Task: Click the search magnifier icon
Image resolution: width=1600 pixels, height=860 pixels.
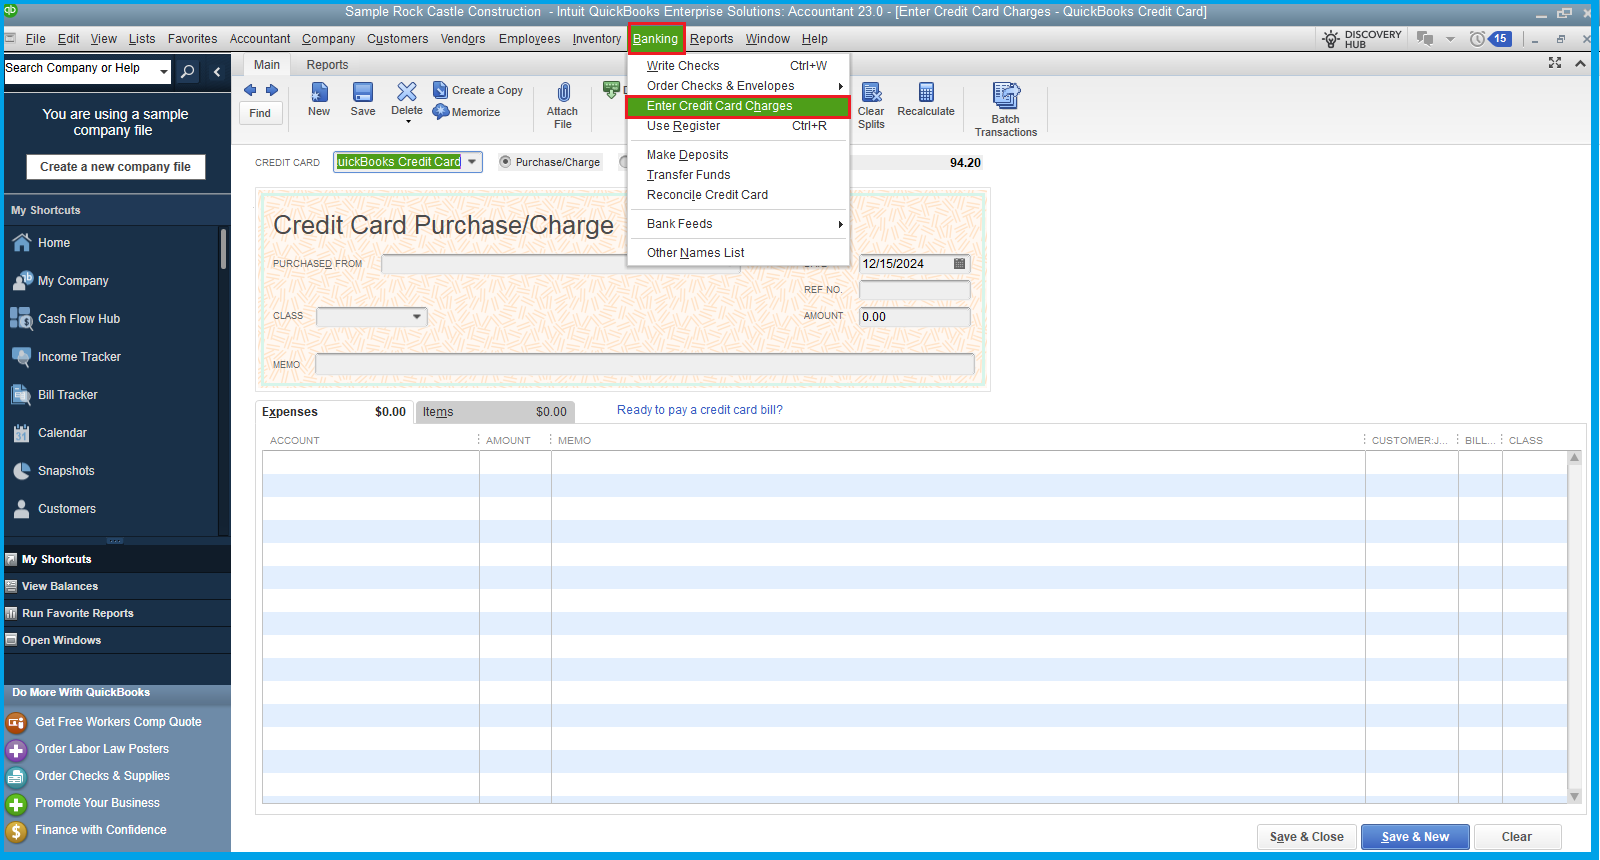Action: tap(187, 71)
